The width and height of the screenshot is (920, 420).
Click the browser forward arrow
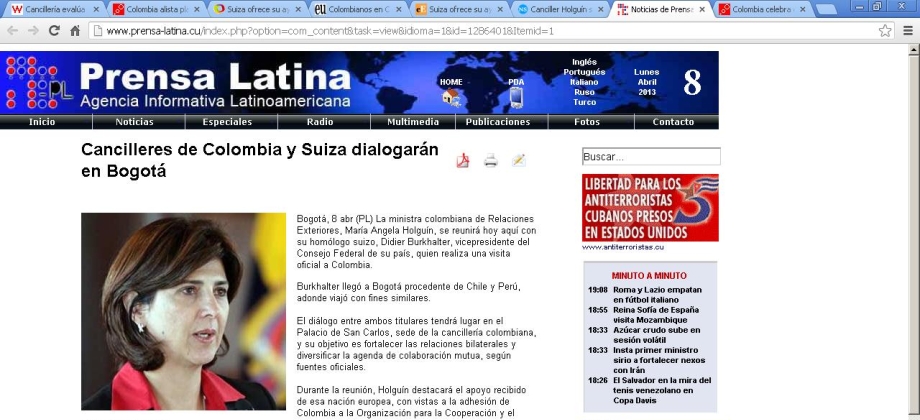(x=33, y=31)
